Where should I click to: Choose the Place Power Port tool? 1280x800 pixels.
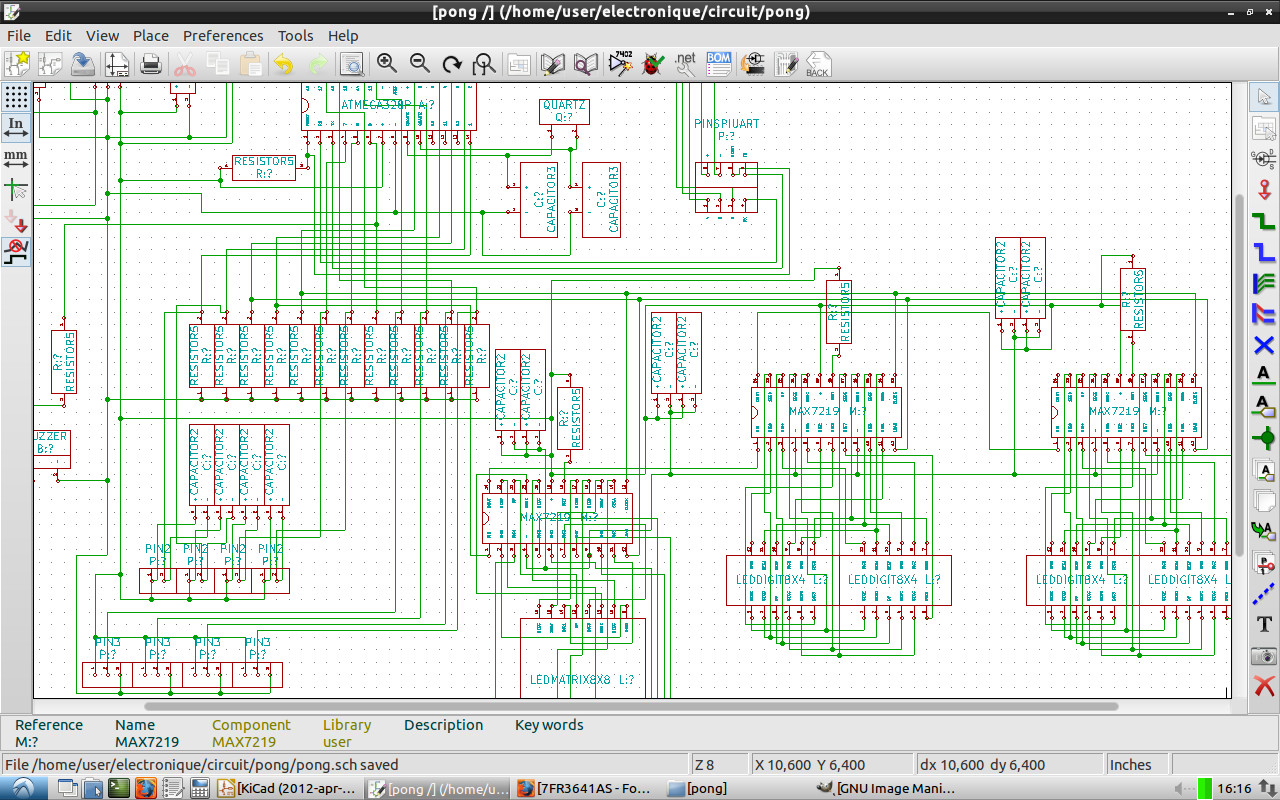tap(1264, 190)
